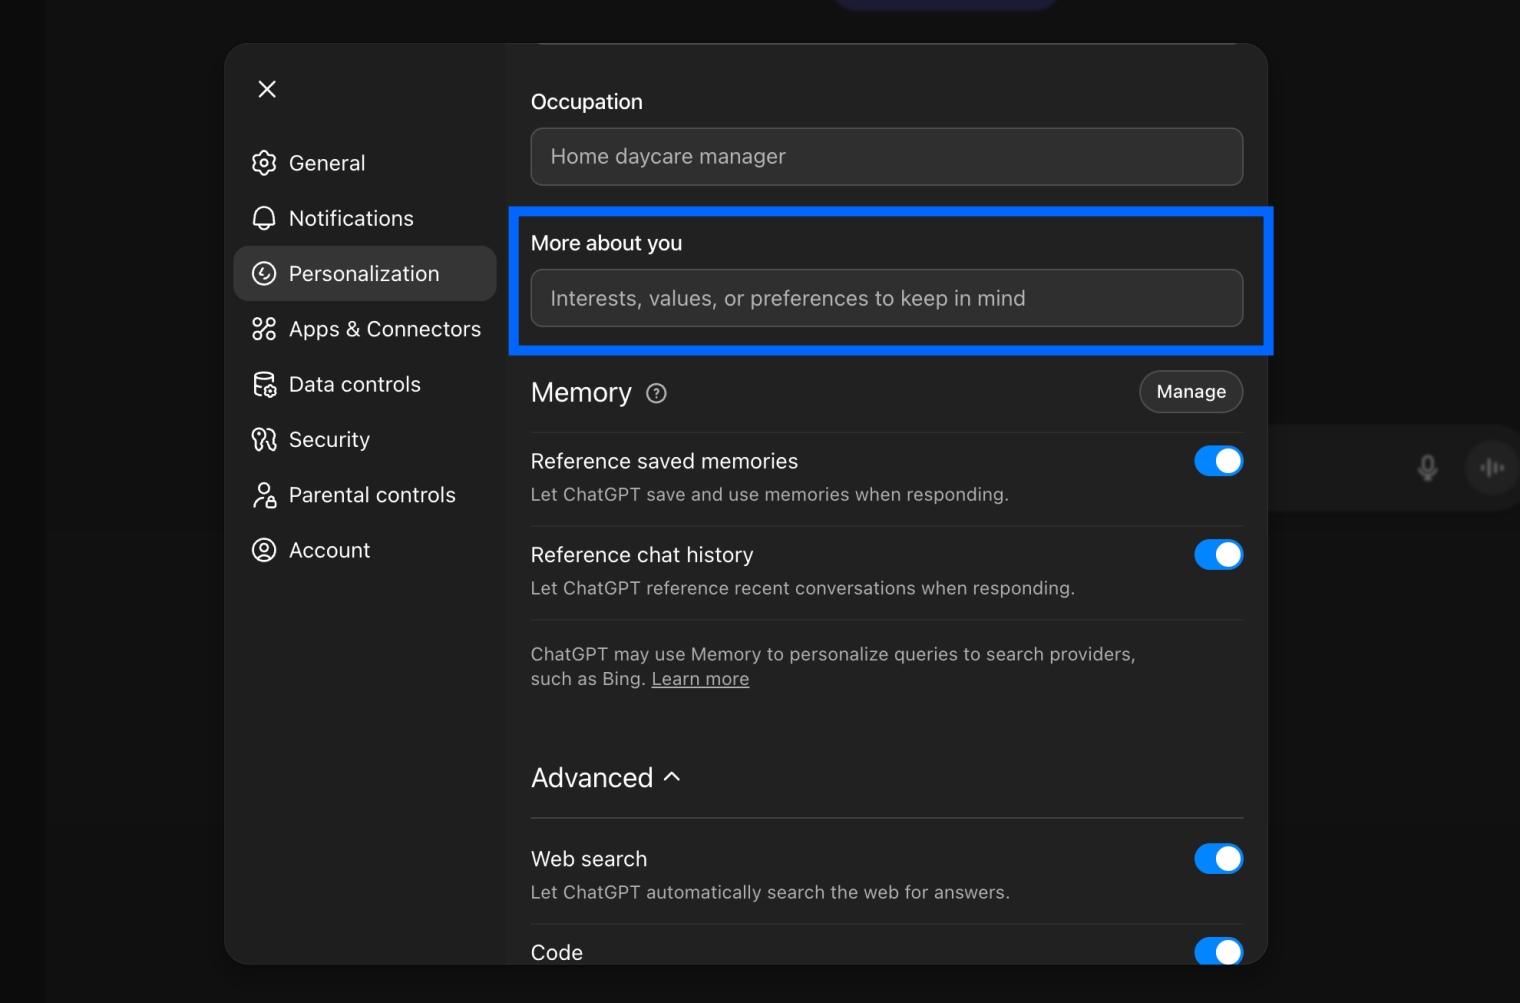Open the Security settings section
Screen dimensions: 1520x1003
[328, 439]
